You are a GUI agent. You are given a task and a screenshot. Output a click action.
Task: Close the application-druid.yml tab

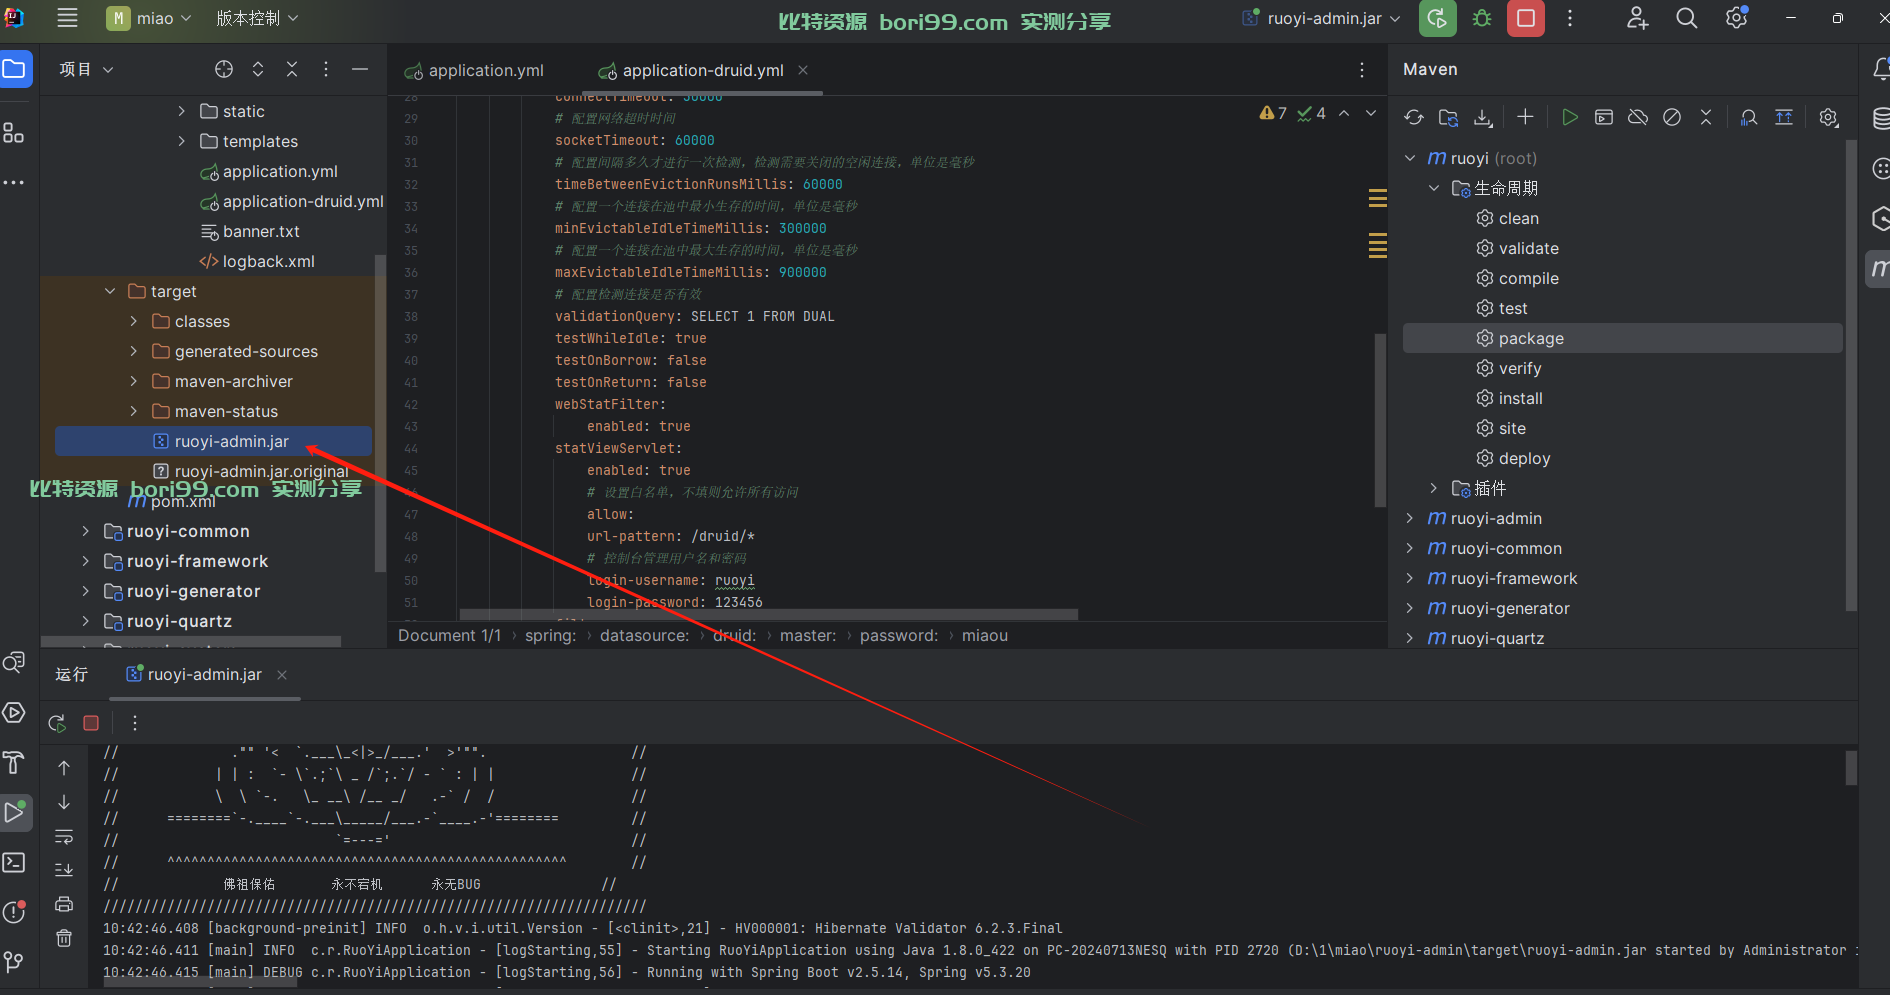803,70
